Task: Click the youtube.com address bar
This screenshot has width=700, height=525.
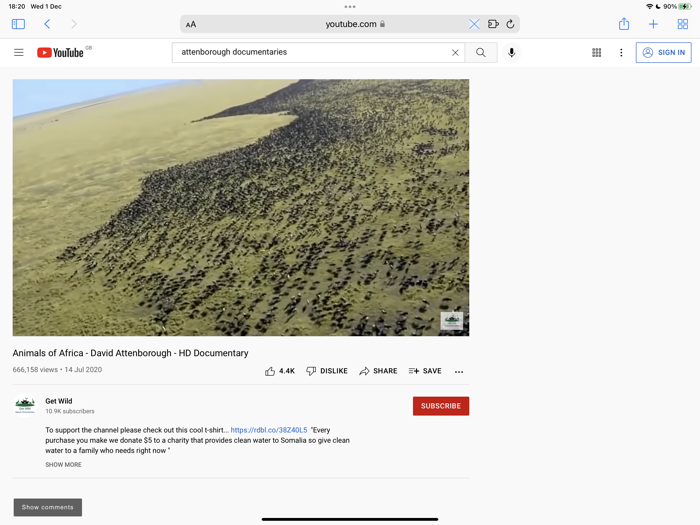Action: pos(350,24)
